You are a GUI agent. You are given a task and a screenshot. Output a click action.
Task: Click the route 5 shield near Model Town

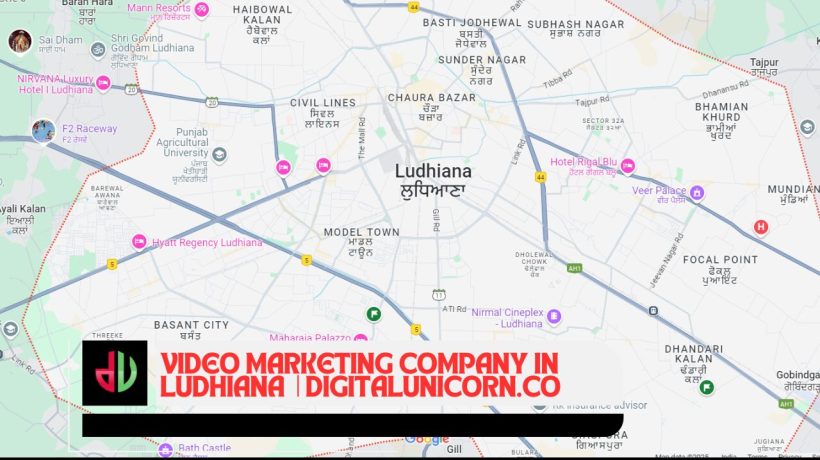pyautogui.click(x=306, y=260)
